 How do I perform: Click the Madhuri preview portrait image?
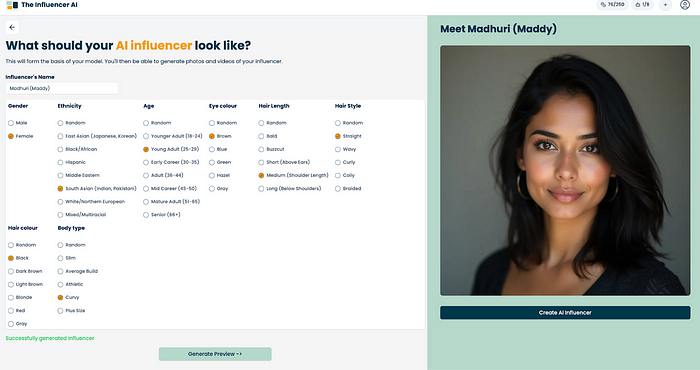pos(565,170)
